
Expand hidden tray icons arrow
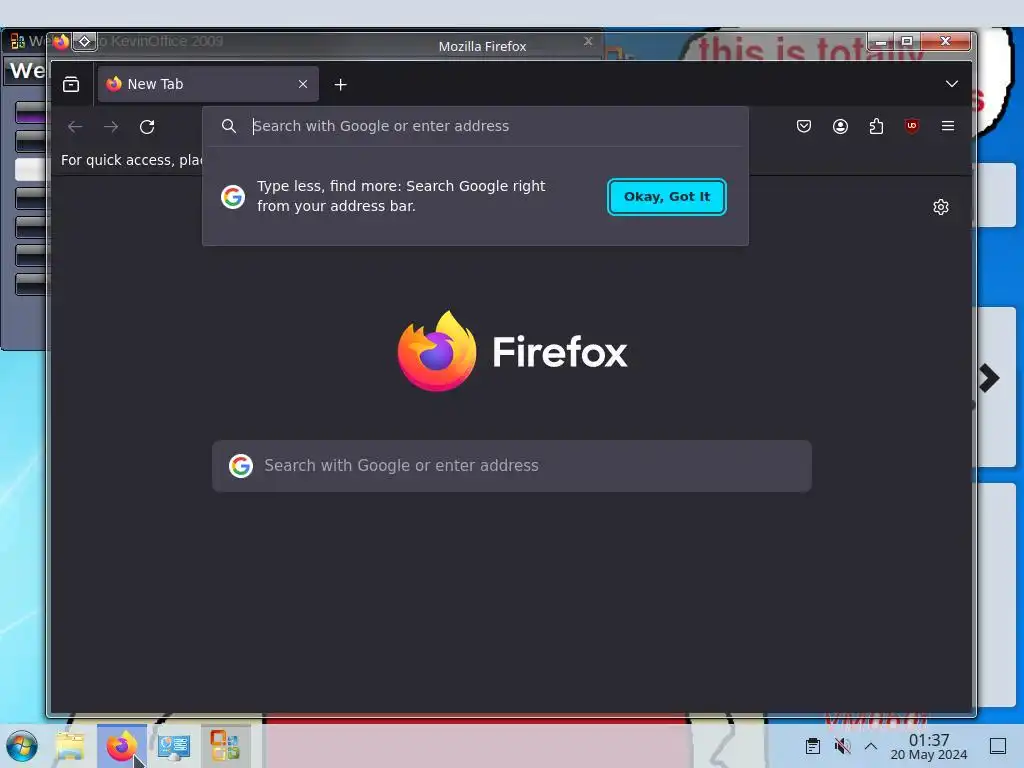point(871,746)
